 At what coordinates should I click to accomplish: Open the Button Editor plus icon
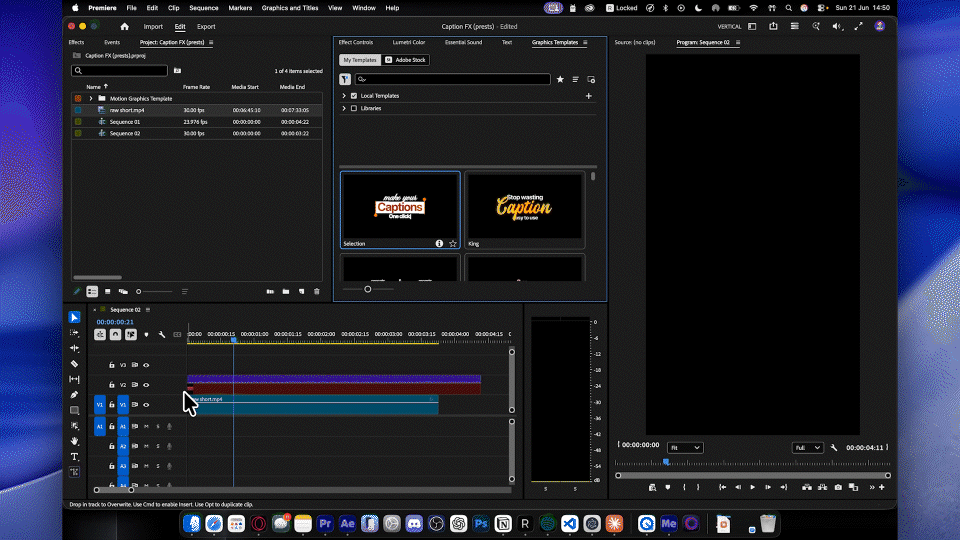point(882,487)
